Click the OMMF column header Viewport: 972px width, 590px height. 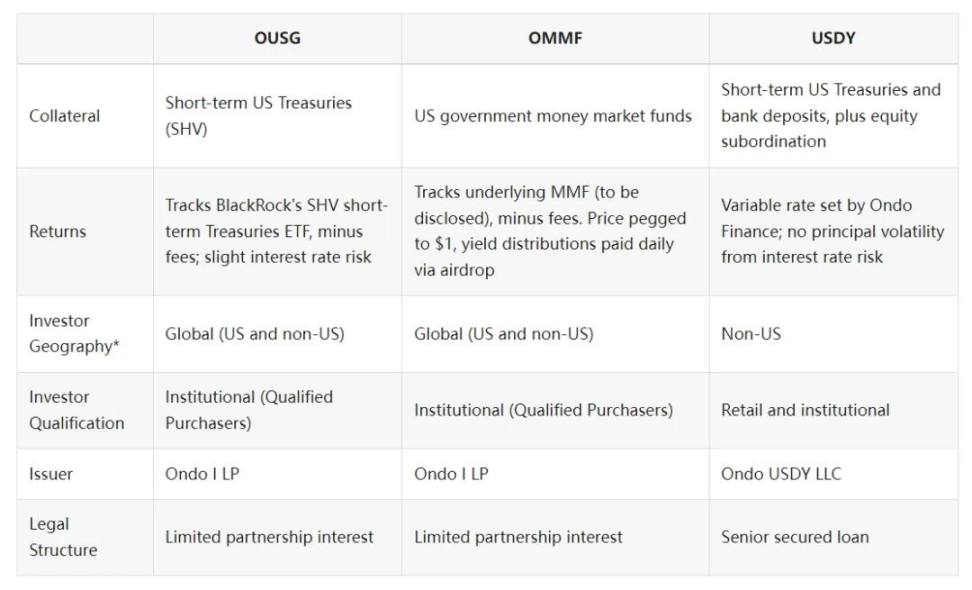pyautogui.click(x=555, y=39)
